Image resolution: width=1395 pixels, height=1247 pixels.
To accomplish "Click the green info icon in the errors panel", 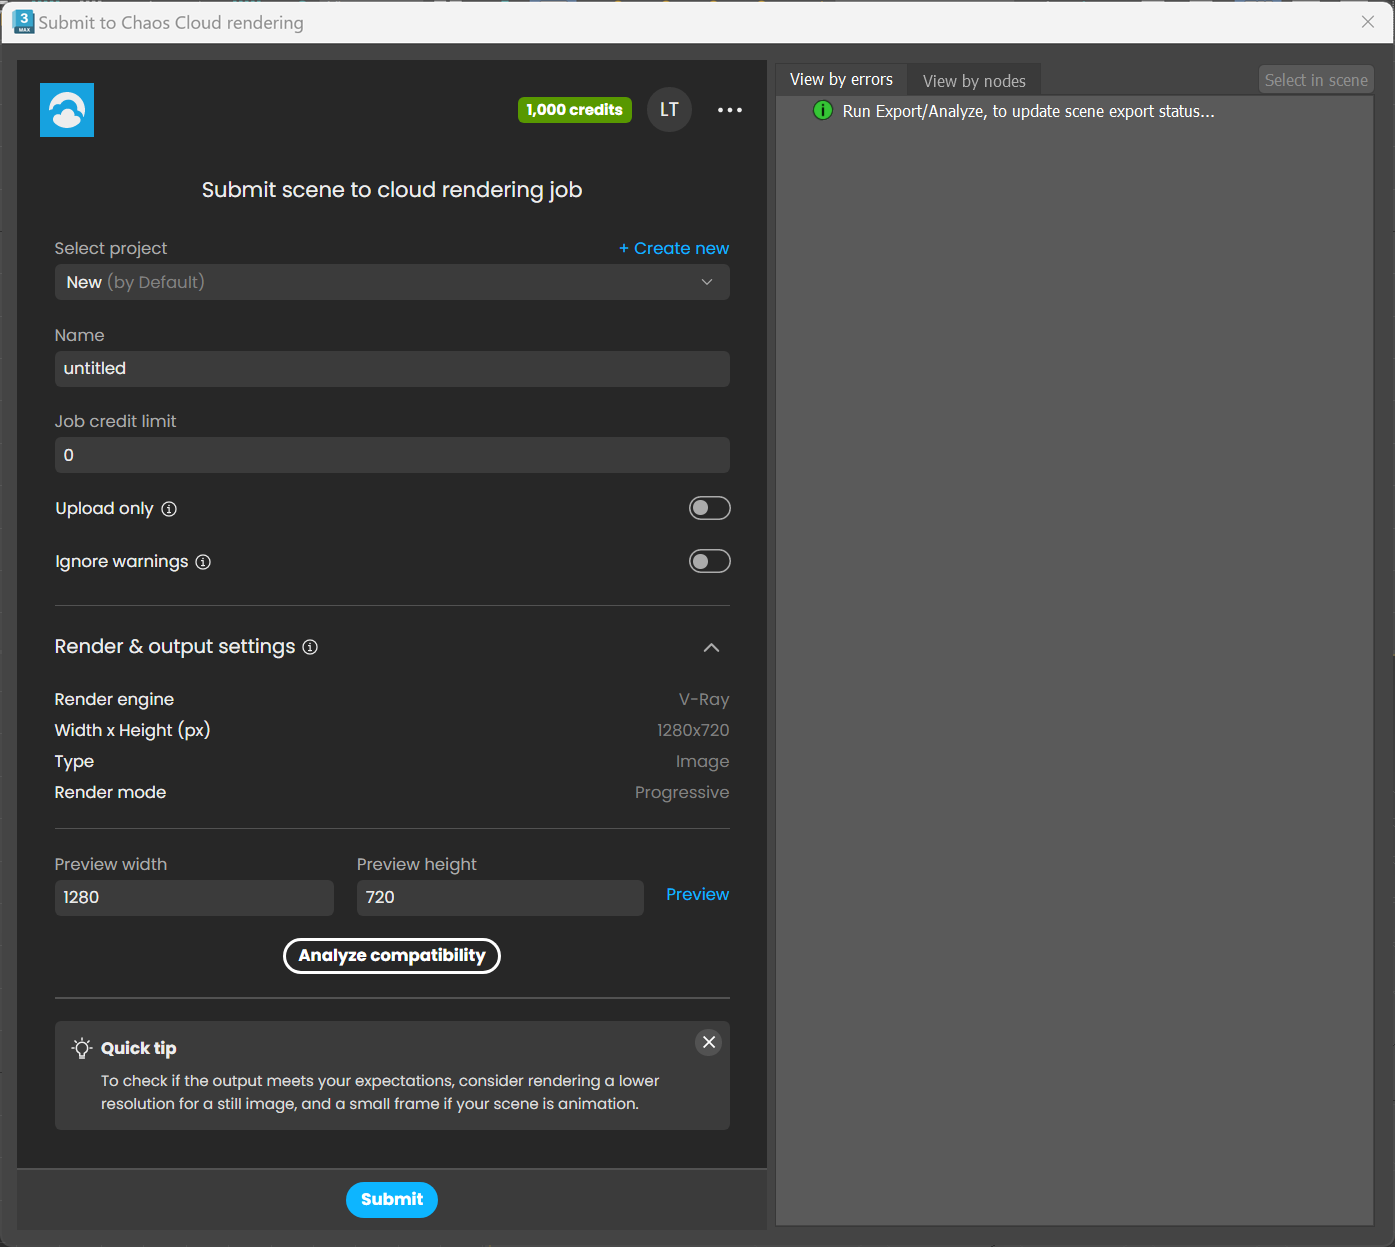I will point(822,111).
